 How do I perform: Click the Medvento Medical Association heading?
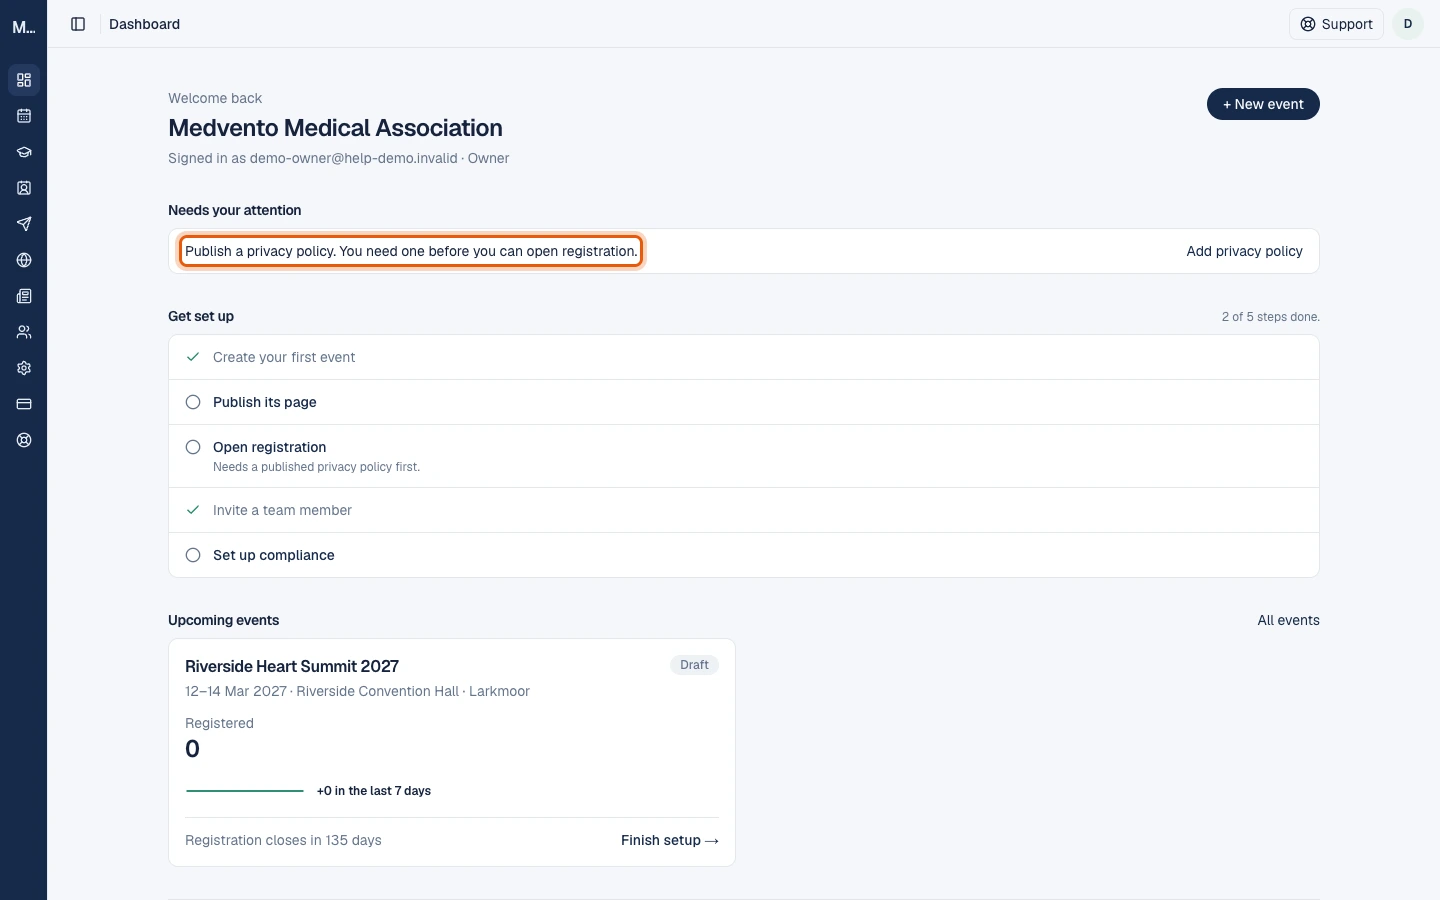[335, 128]
